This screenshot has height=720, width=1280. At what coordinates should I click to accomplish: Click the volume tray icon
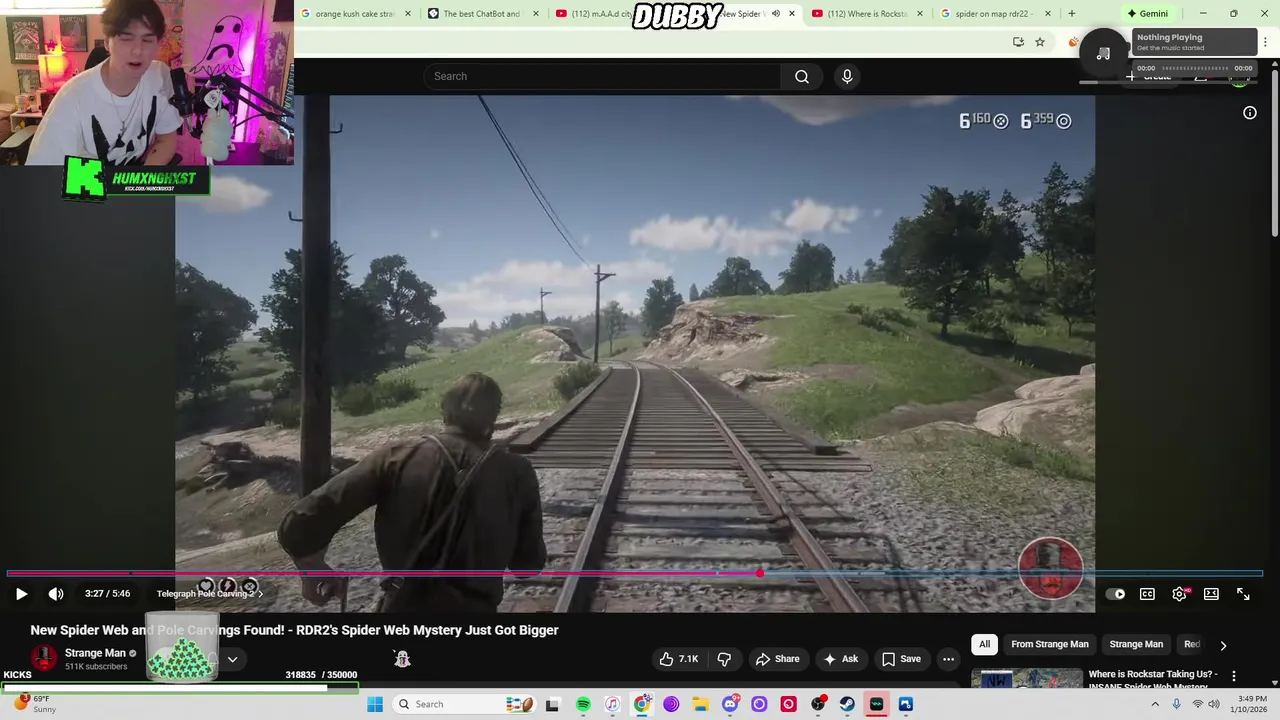pyautogui.click(x=1214, y=704)
